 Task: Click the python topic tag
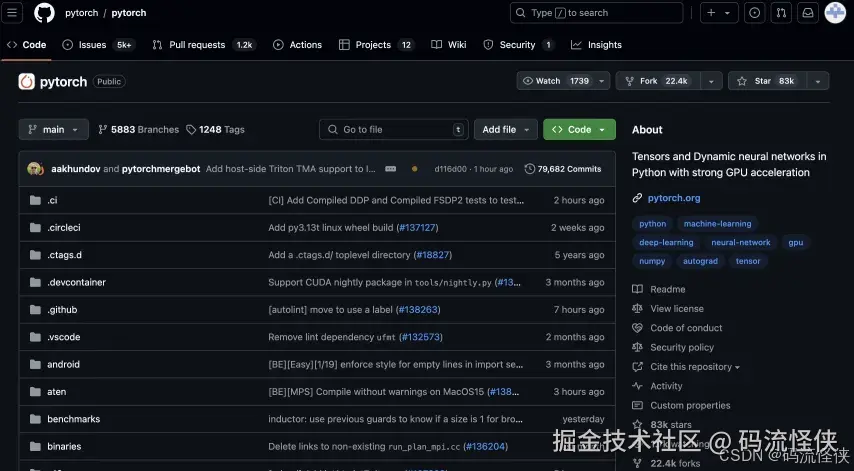652,224
